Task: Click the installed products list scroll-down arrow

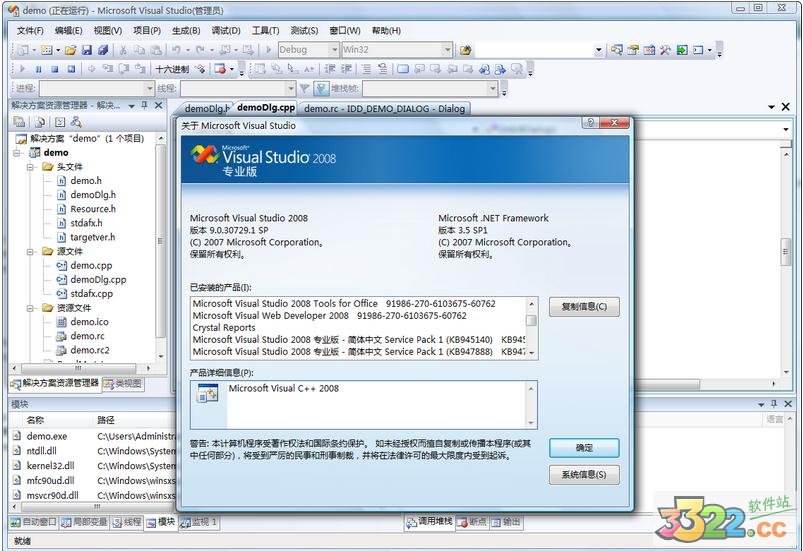Action: 532,352
